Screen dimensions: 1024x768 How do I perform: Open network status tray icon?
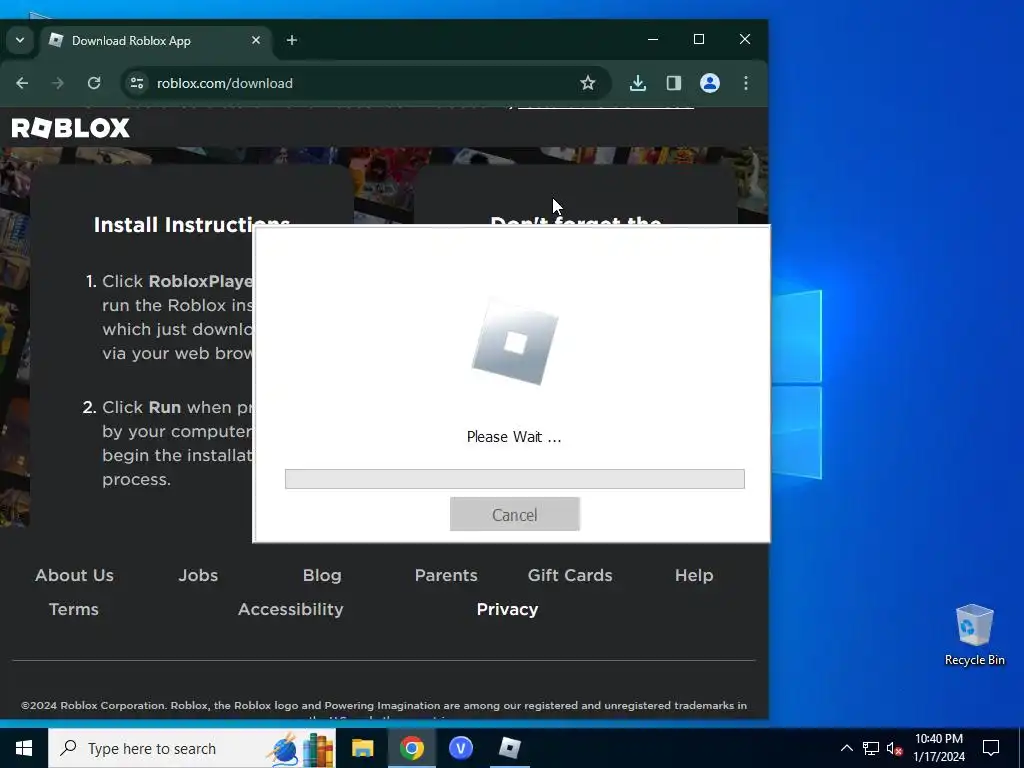[871, 748]
